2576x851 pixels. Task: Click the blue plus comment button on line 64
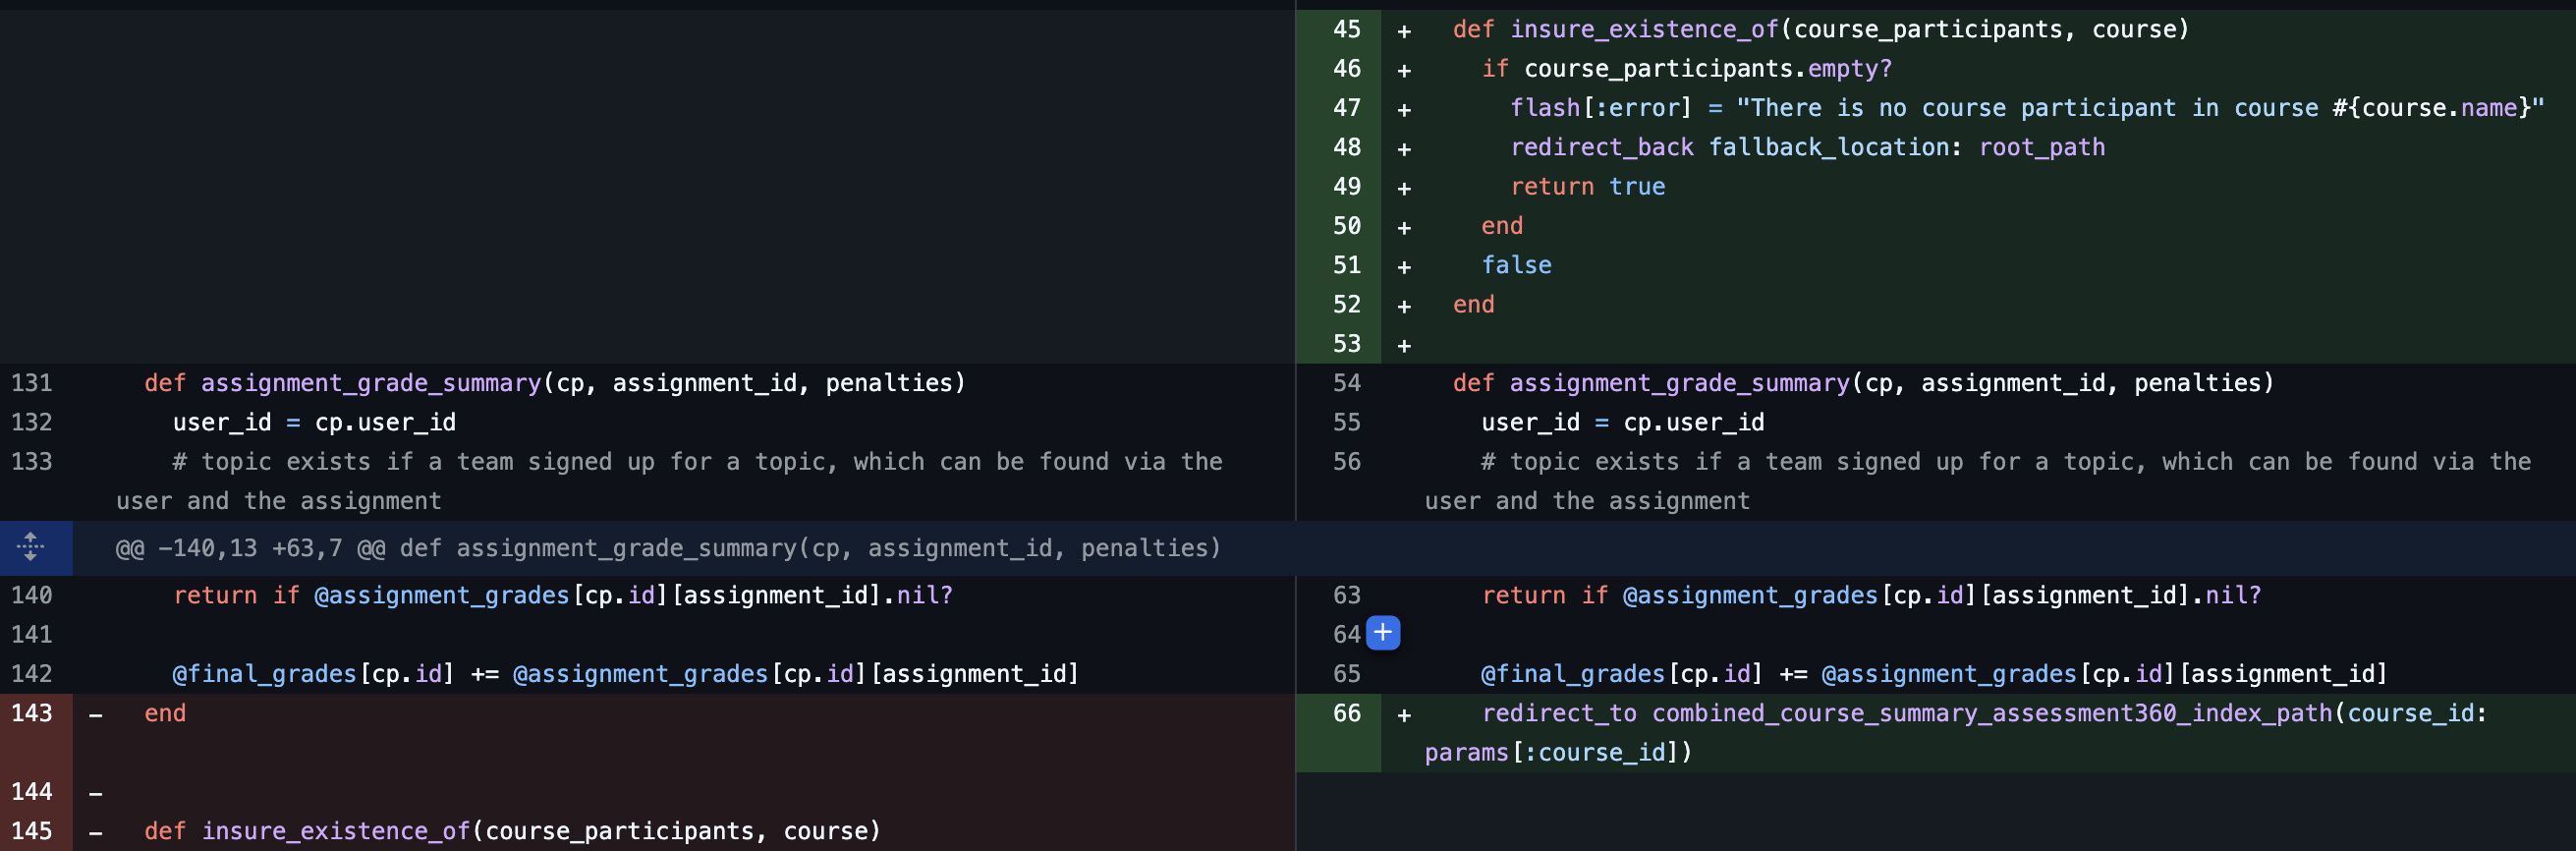[x=1383, y=633]
